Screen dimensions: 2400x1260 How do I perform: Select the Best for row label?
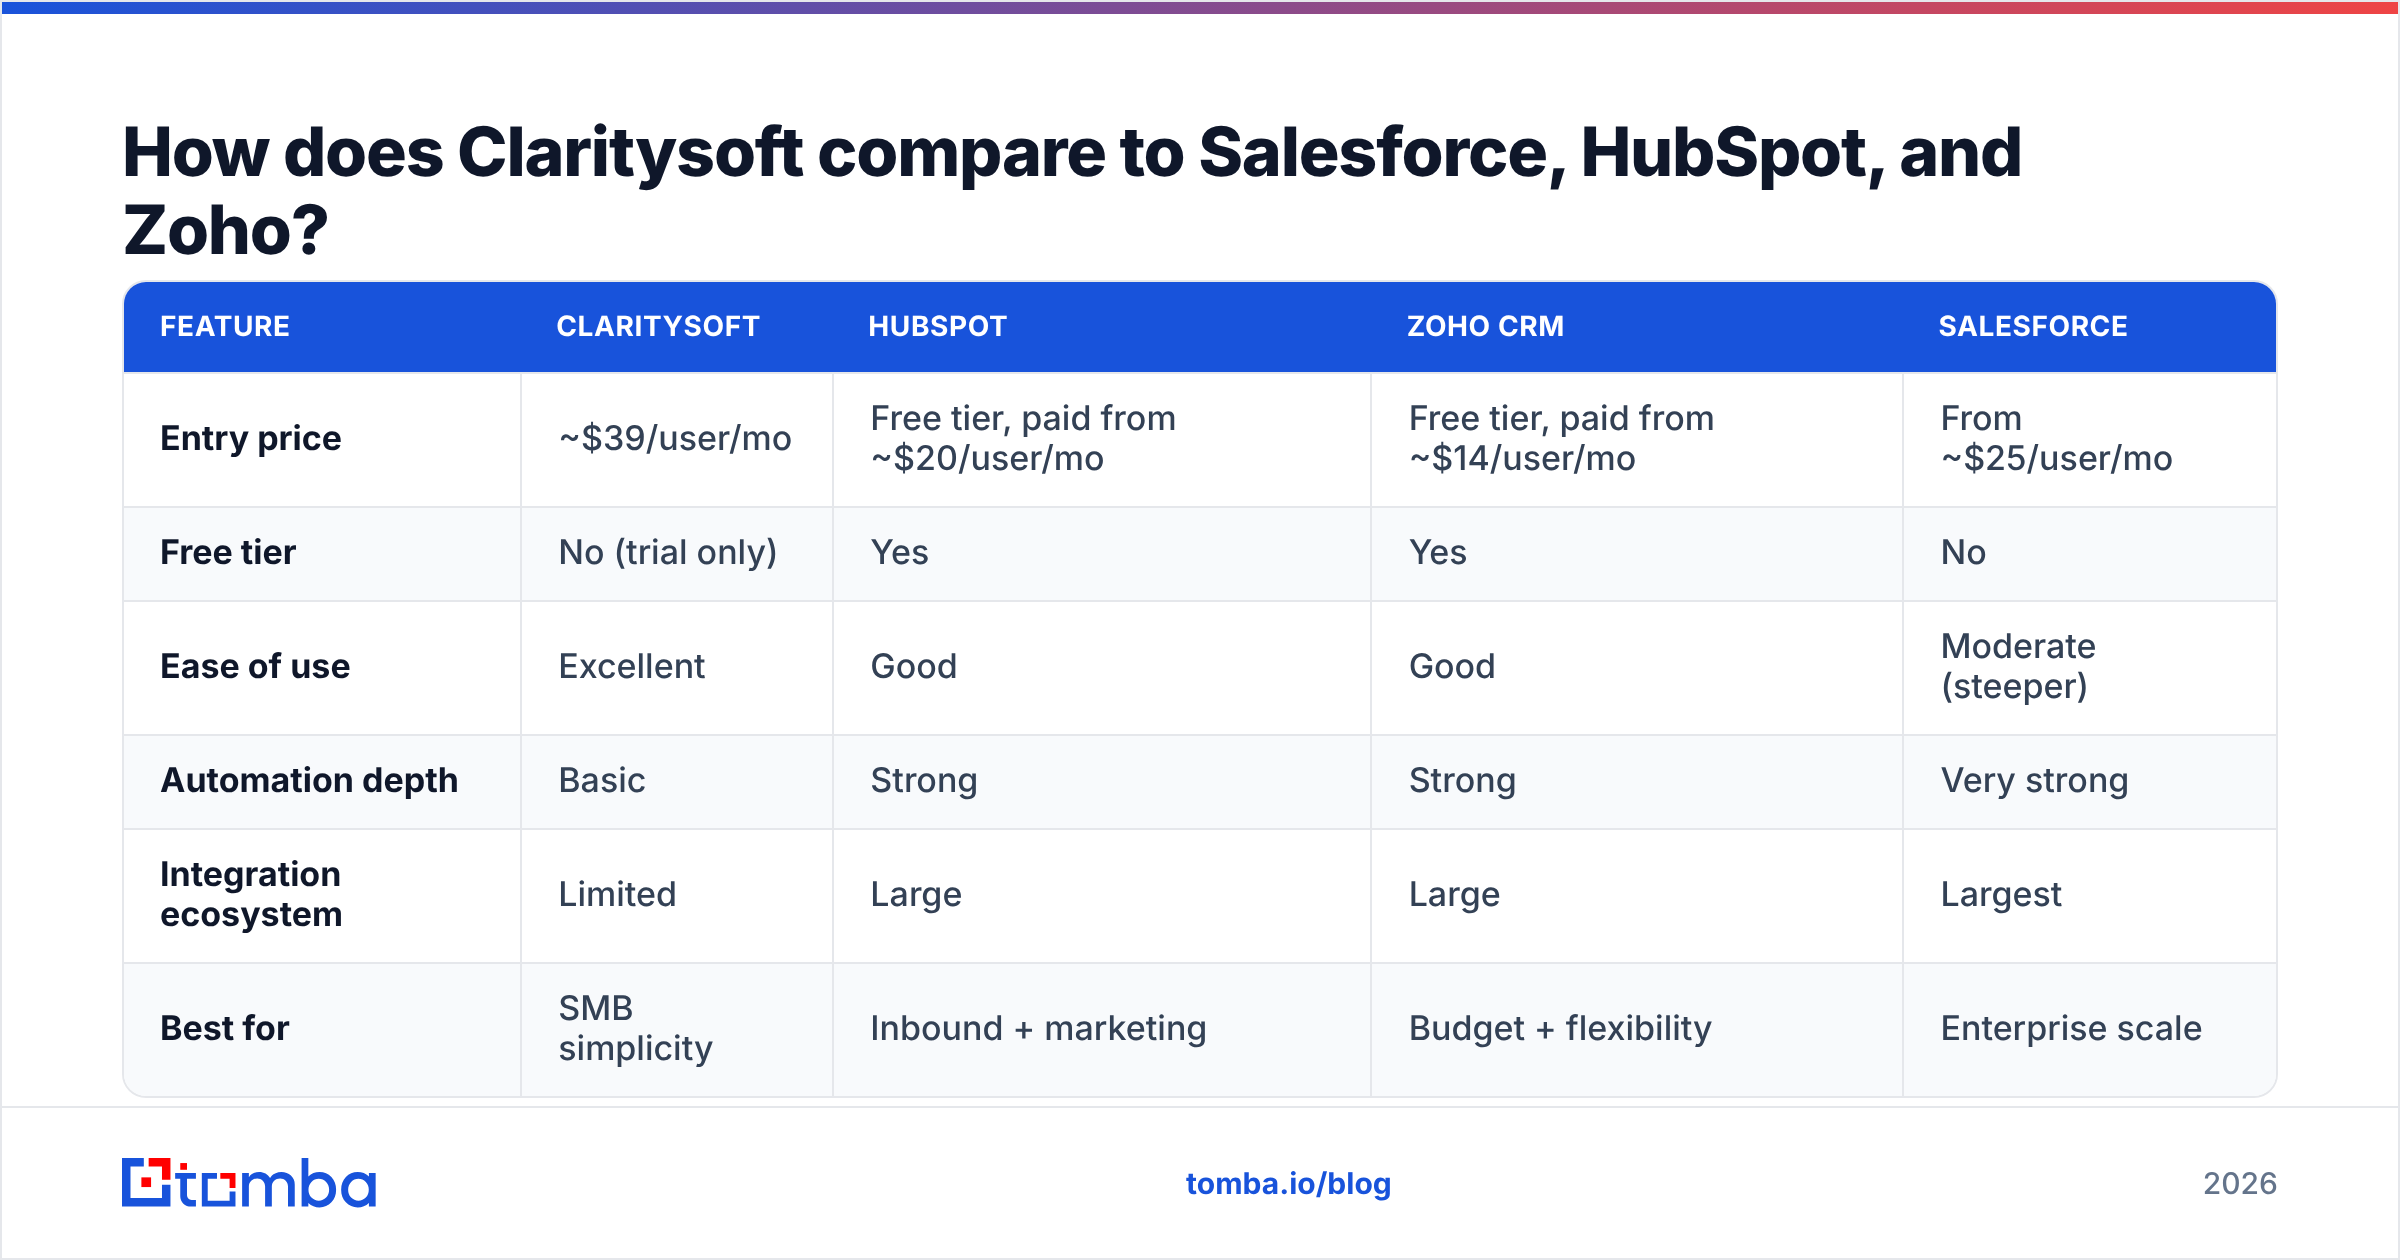(x=225, y=1029)
